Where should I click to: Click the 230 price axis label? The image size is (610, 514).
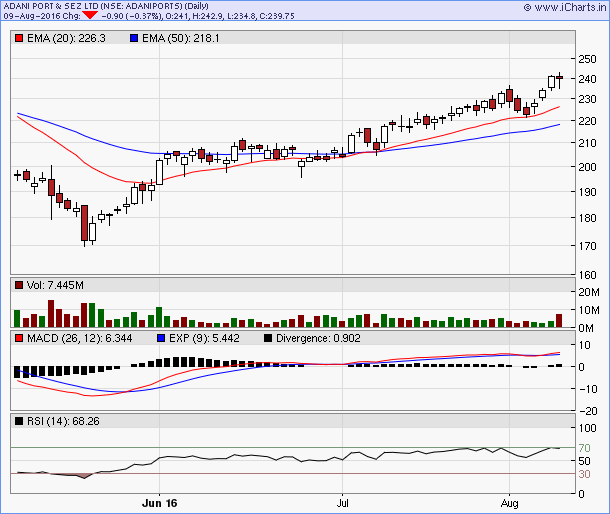(x=587, y=99)
